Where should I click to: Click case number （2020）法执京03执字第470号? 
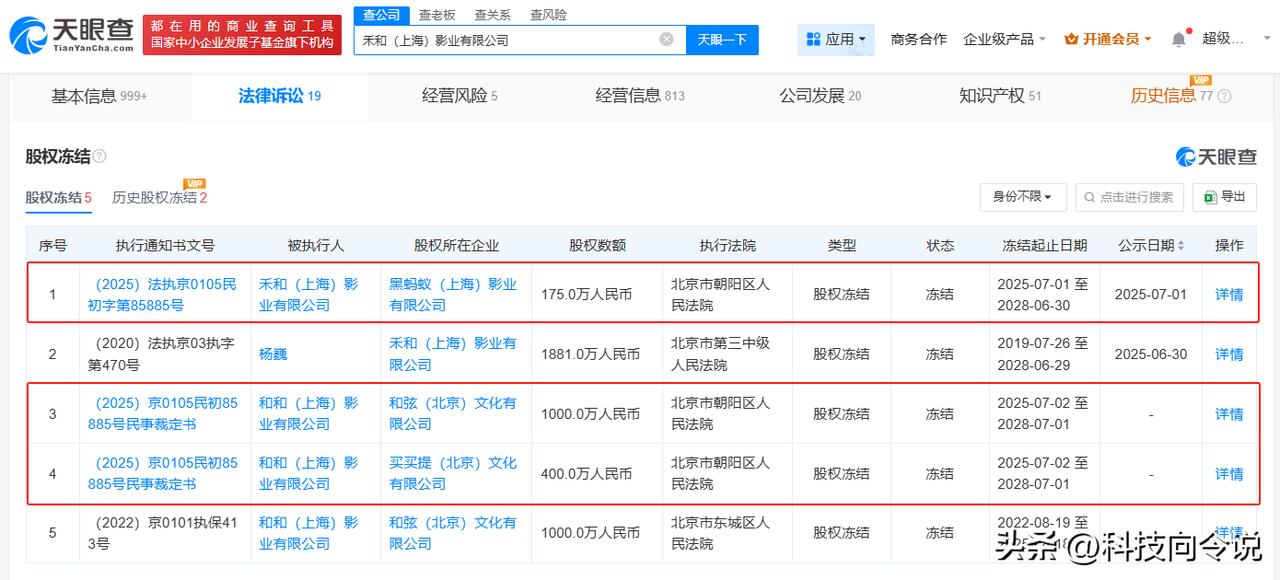tap(163, 354)
